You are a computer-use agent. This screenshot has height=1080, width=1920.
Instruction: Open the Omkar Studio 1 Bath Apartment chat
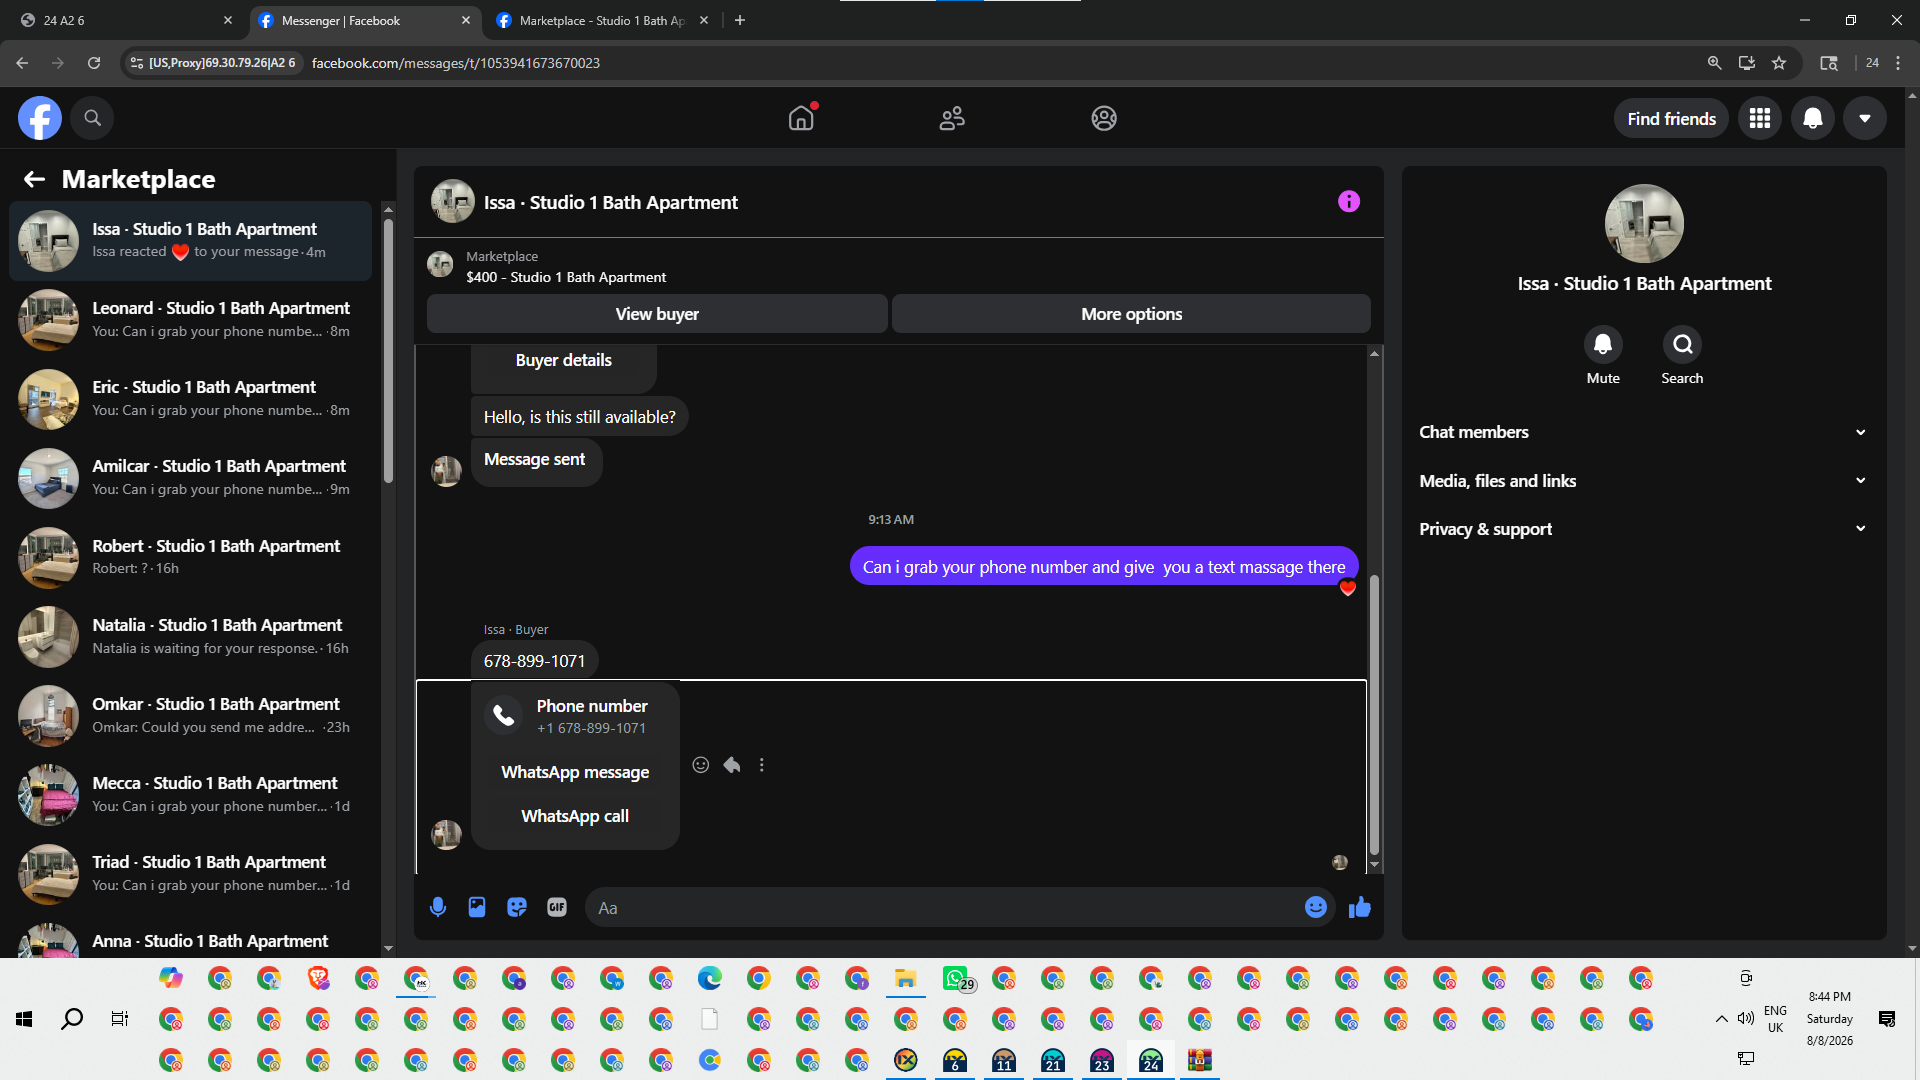pos(190,715)
